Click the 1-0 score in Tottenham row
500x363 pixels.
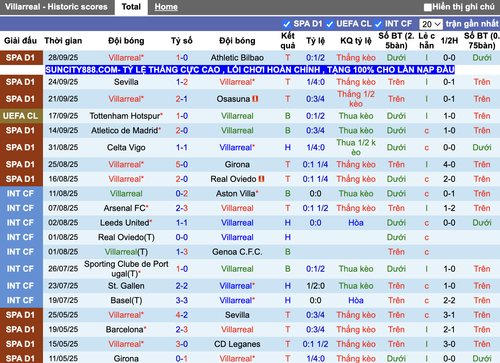pos(182,116)
